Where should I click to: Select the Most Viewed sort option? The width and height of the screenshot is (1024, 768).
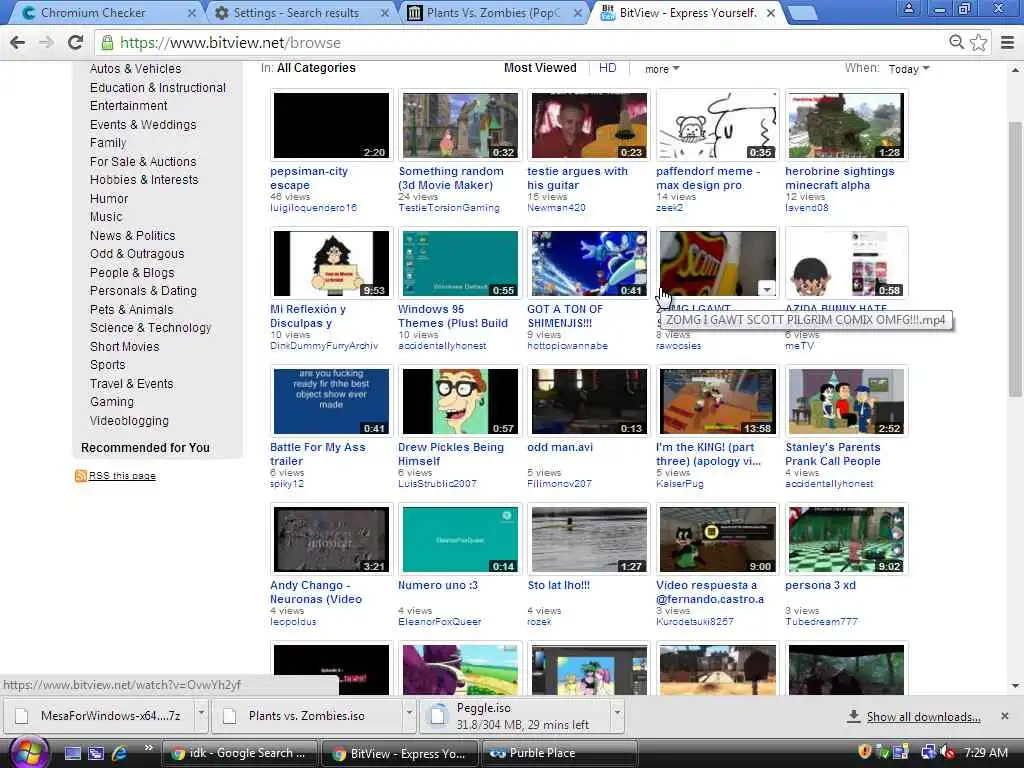pyautogui.click(x=540, y=68)
